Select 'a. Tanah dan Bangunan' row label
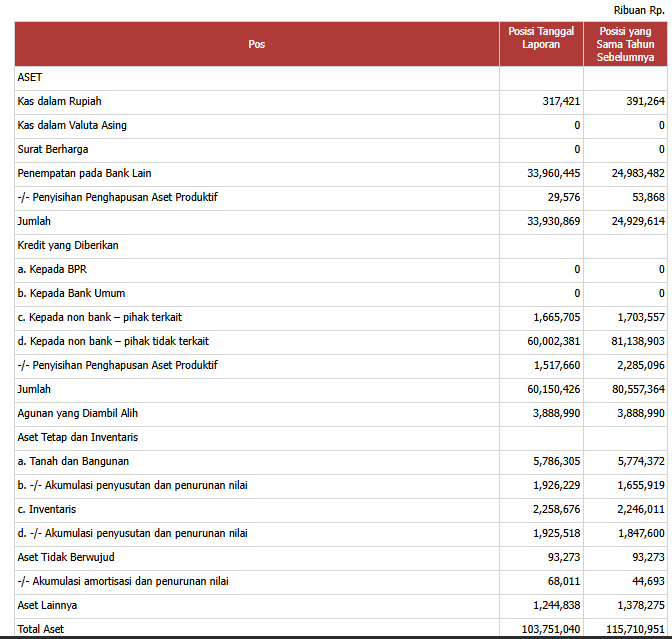The width and height of the screenshot is (672, 639). click(x=73, y=461)
